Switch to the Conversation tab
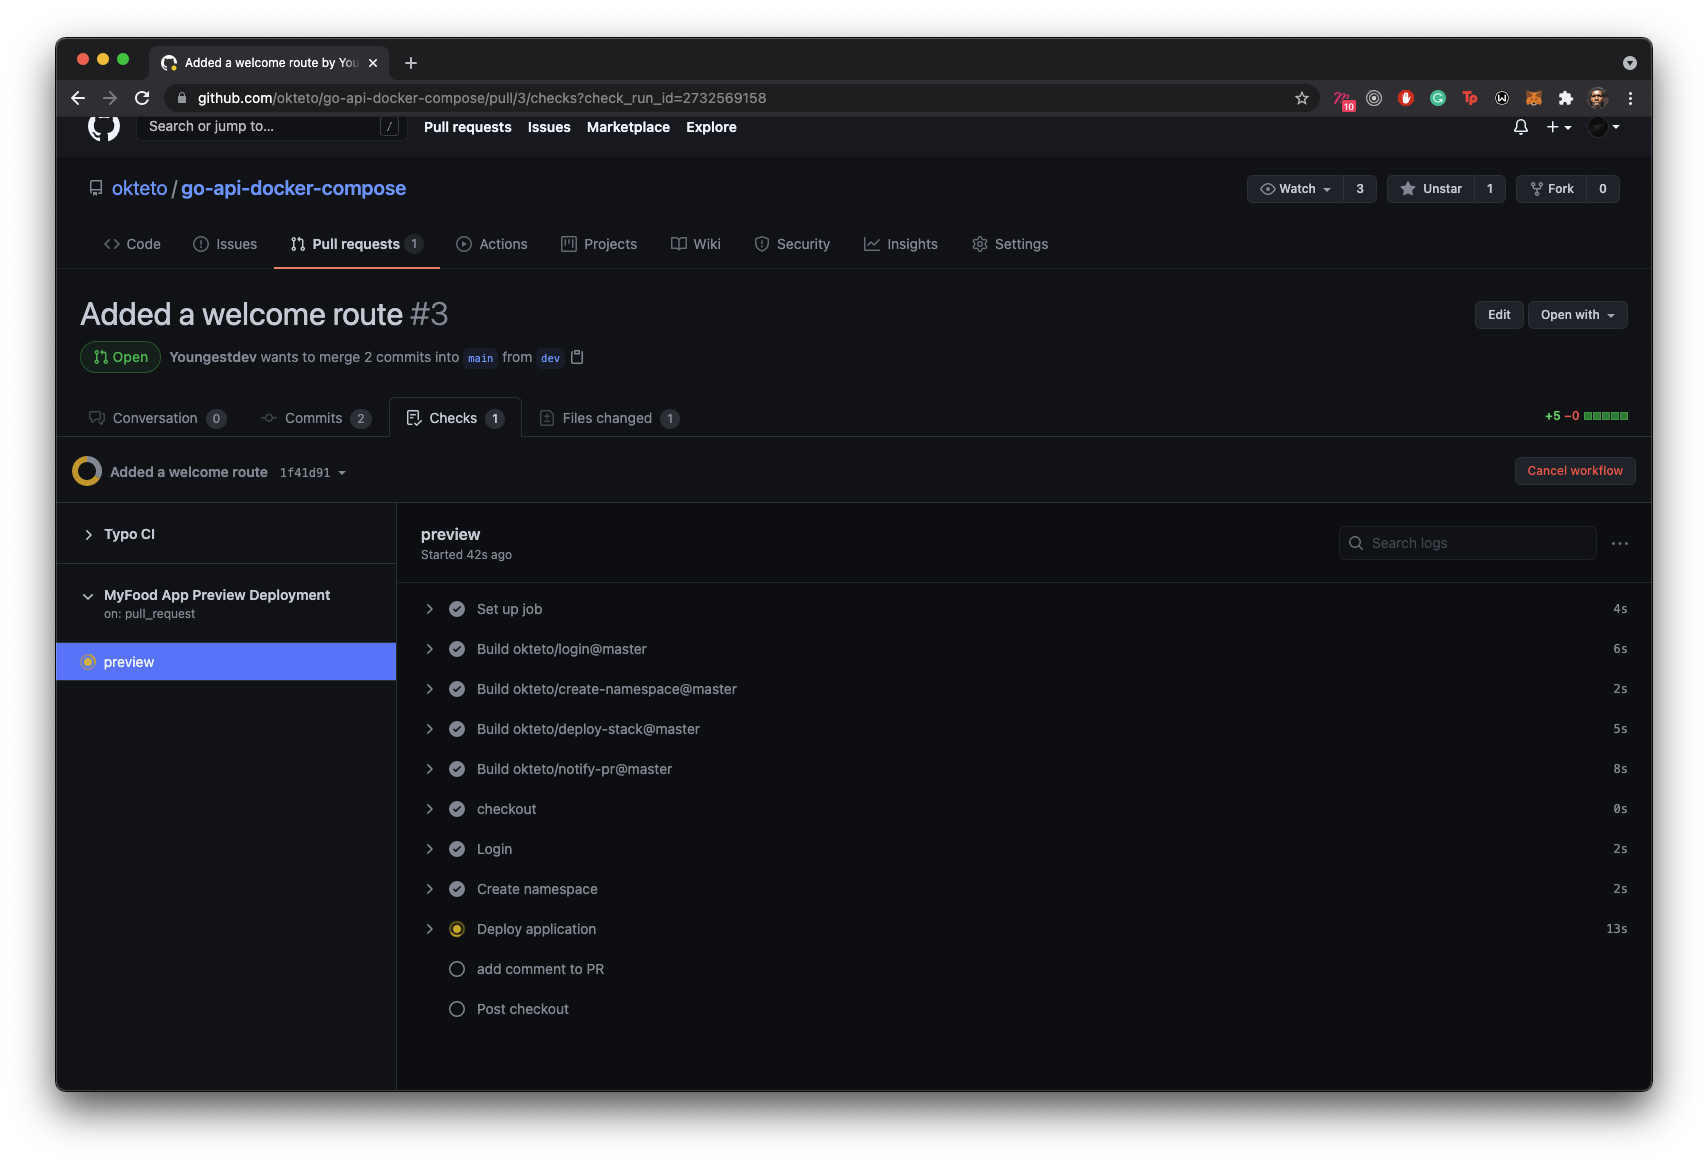The height and width of the screenshot is (1165, 1708). coord(157,418)
